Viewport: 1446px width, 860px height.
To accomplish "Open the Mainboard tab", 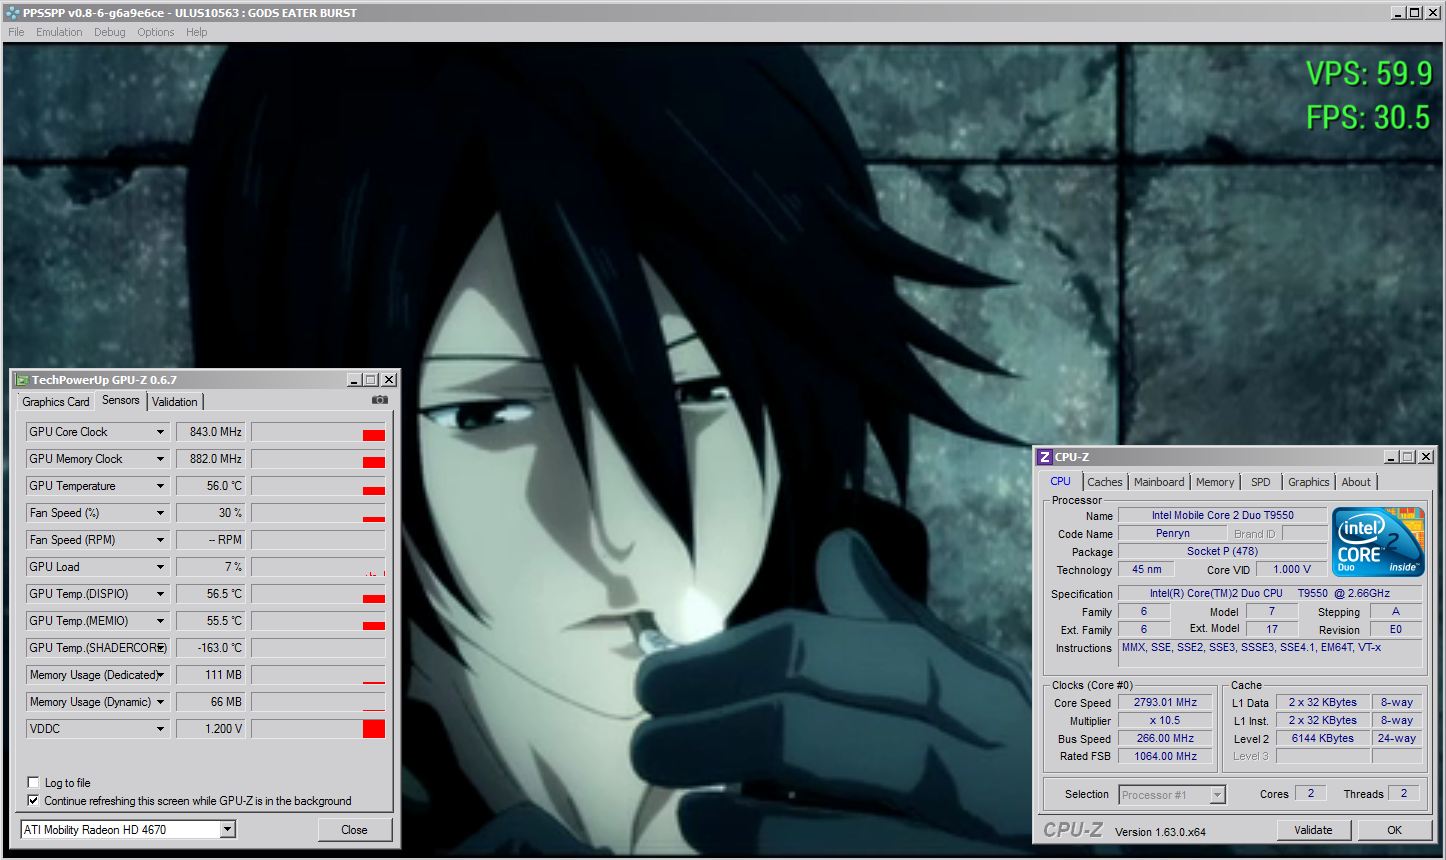I will (x=1159, y=482).
